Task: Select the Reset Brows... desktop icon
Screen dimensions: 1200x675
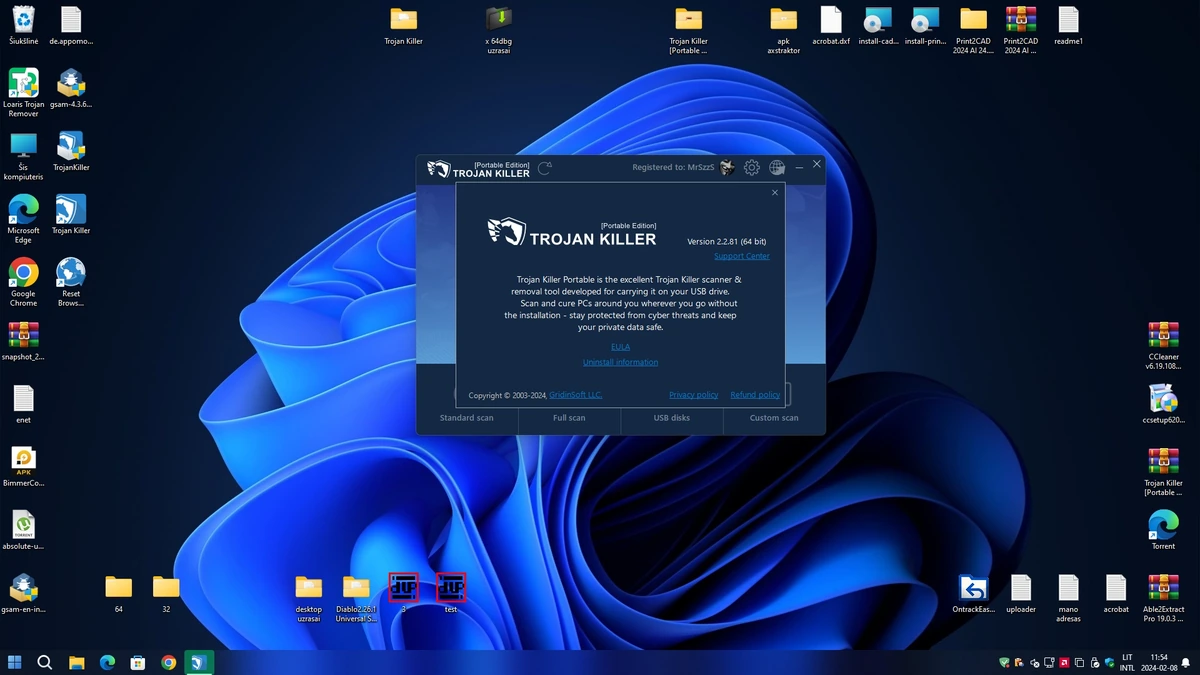Action: [x=71, y=282]
